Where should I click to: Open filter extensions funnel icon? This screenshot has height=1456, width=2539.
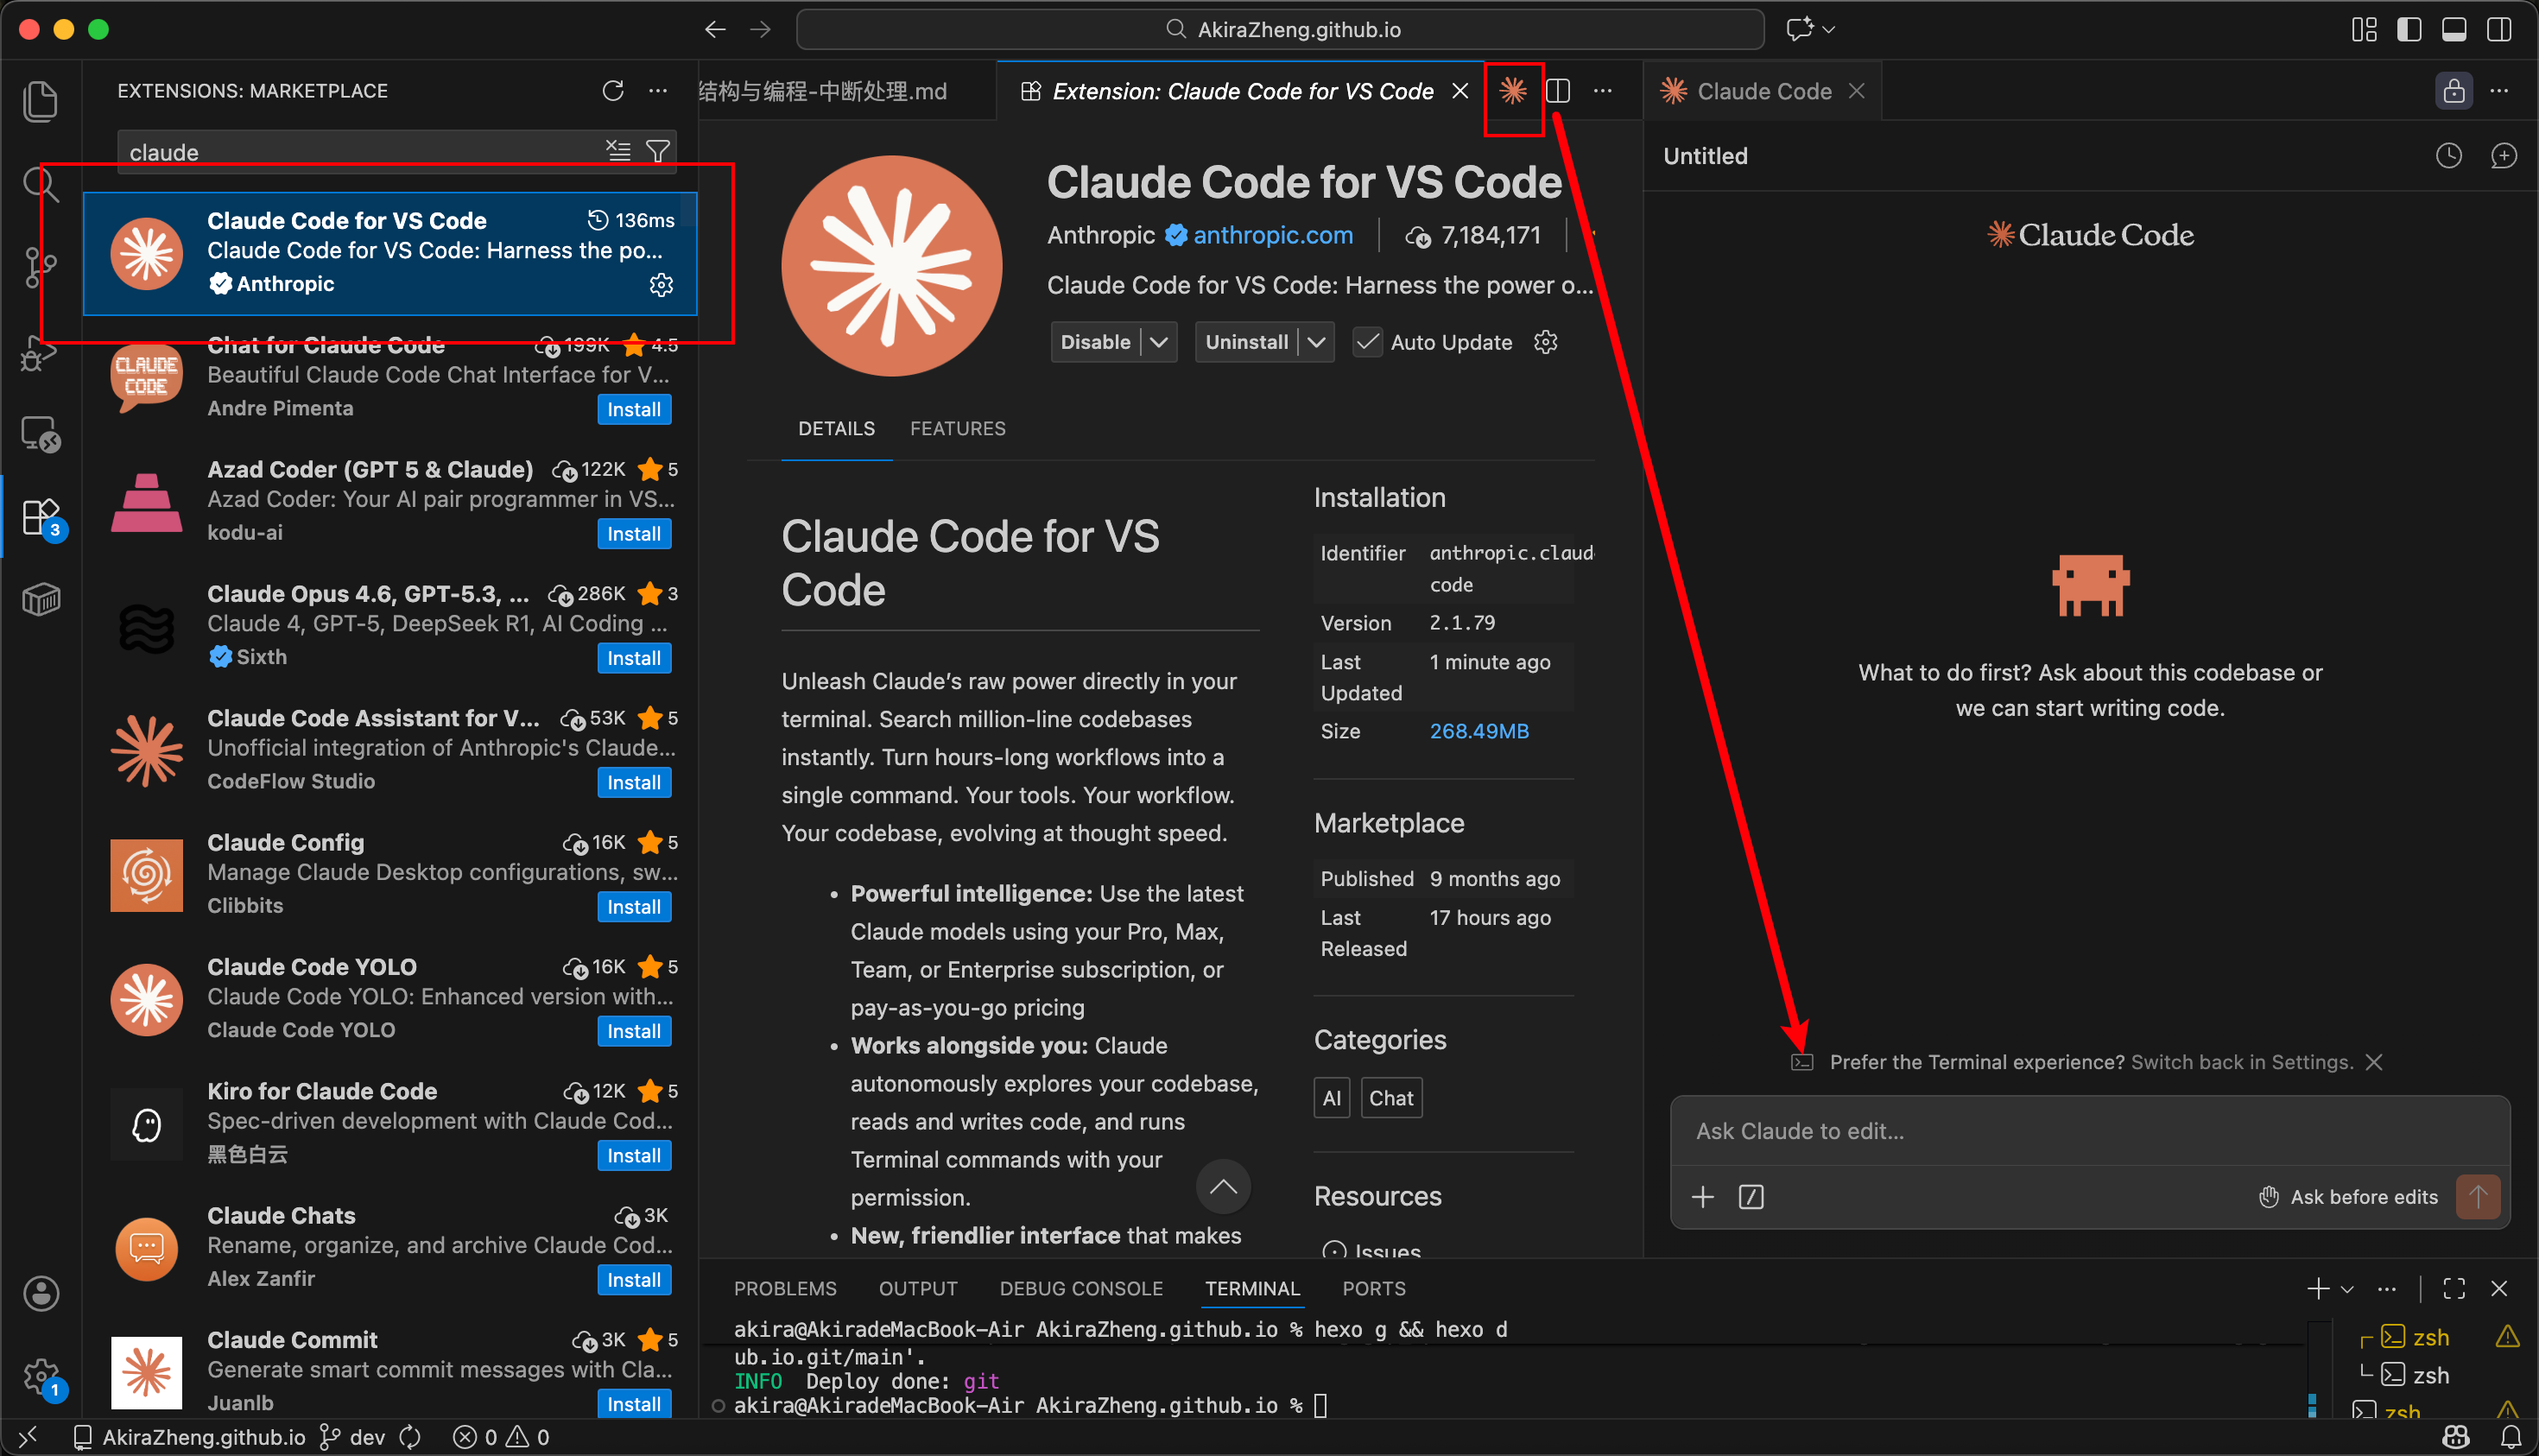(x=658, y=152)
